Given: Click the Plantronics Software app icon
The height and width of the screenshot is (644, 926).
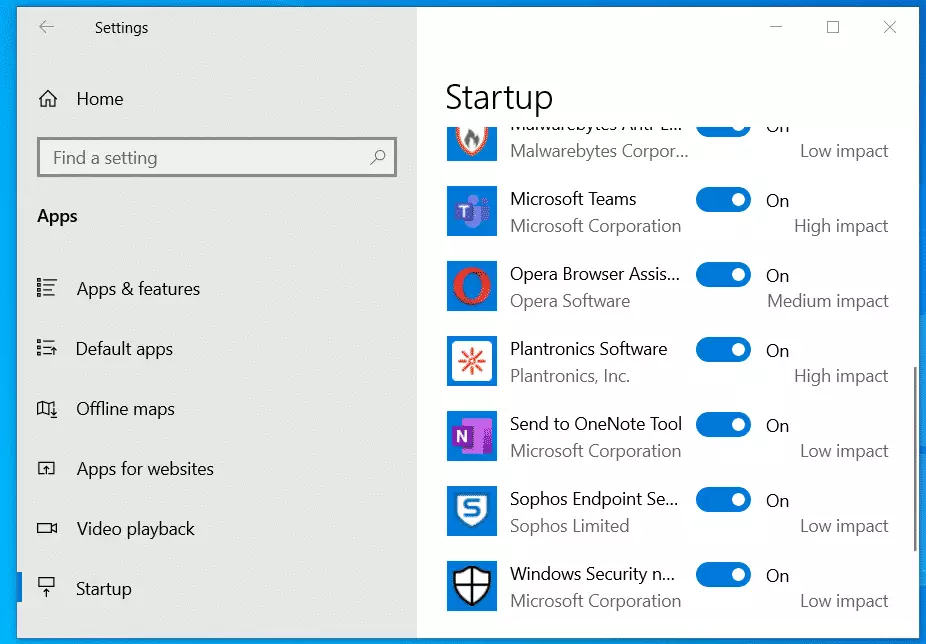Looking at the screenshot, I should tap(472, 361).
